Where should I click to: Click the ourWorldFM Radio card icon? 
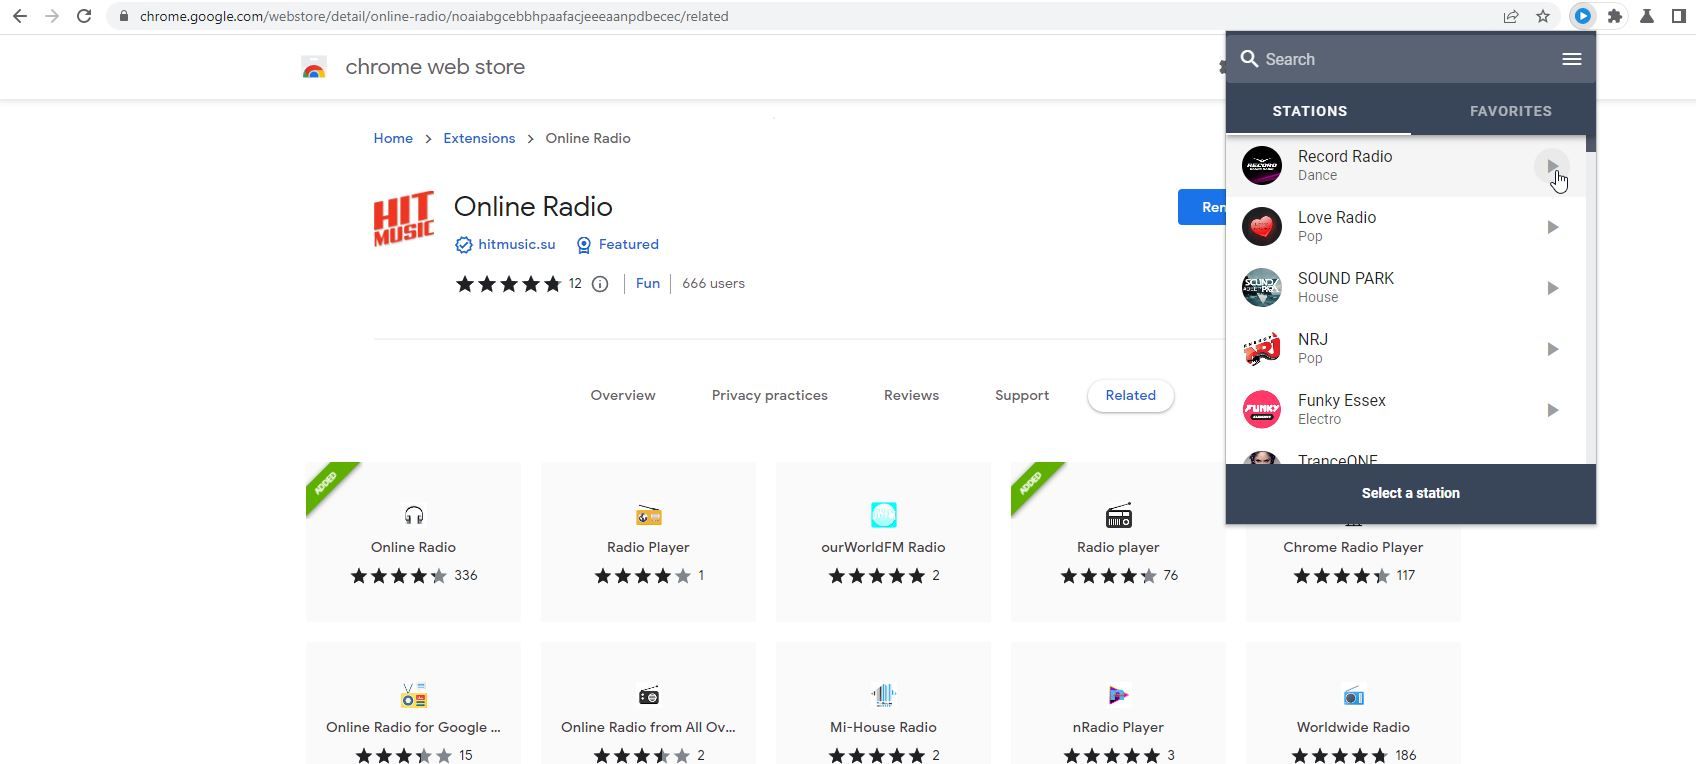click(884, 515)
